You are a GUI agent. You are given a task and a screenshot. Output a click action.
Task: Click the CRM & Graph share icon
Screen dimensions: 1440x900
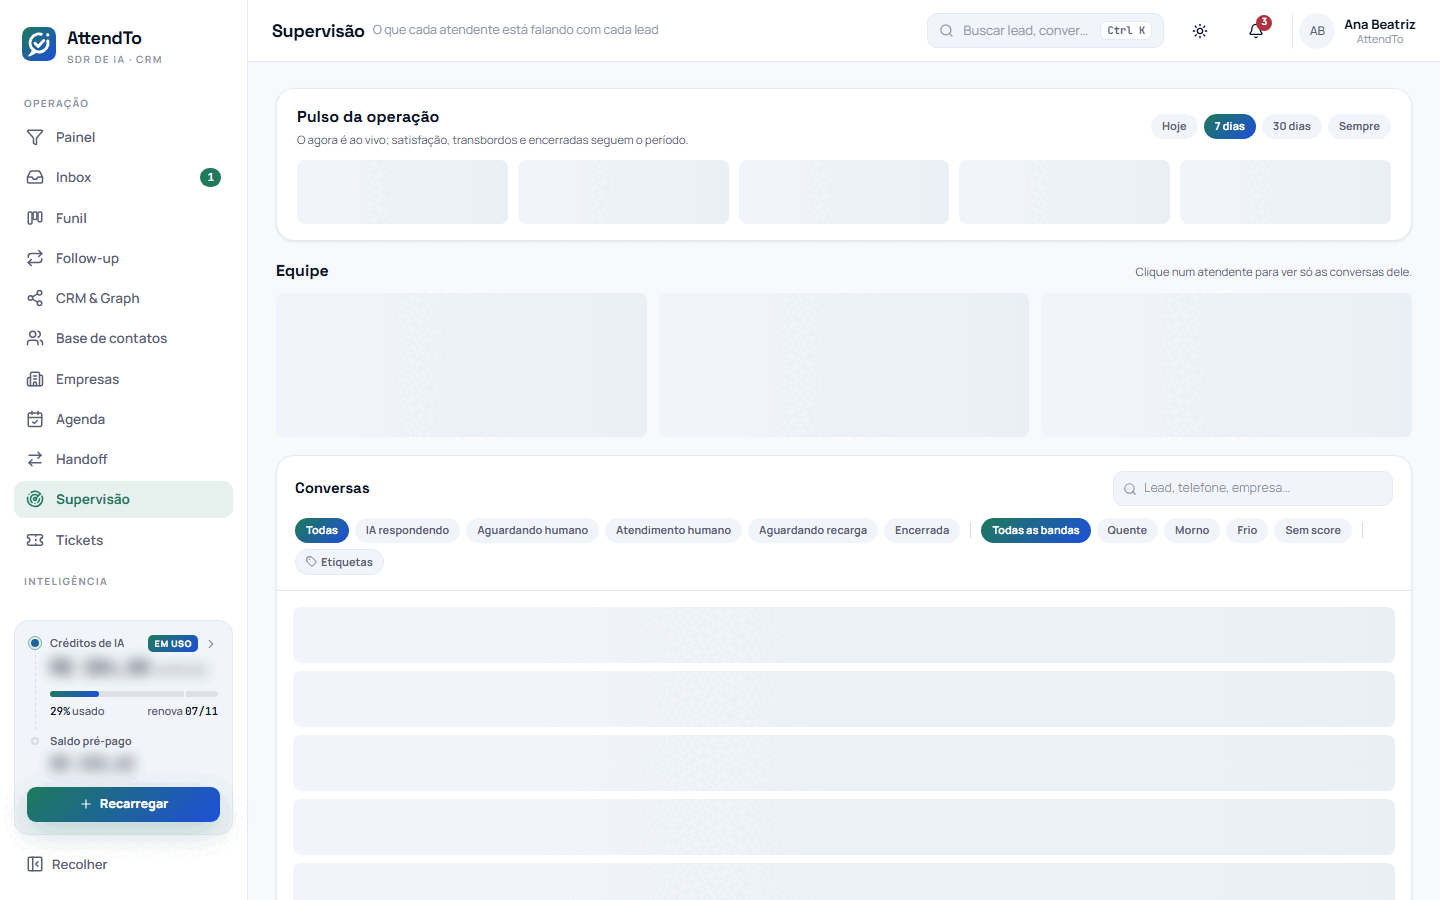[35, 298]
